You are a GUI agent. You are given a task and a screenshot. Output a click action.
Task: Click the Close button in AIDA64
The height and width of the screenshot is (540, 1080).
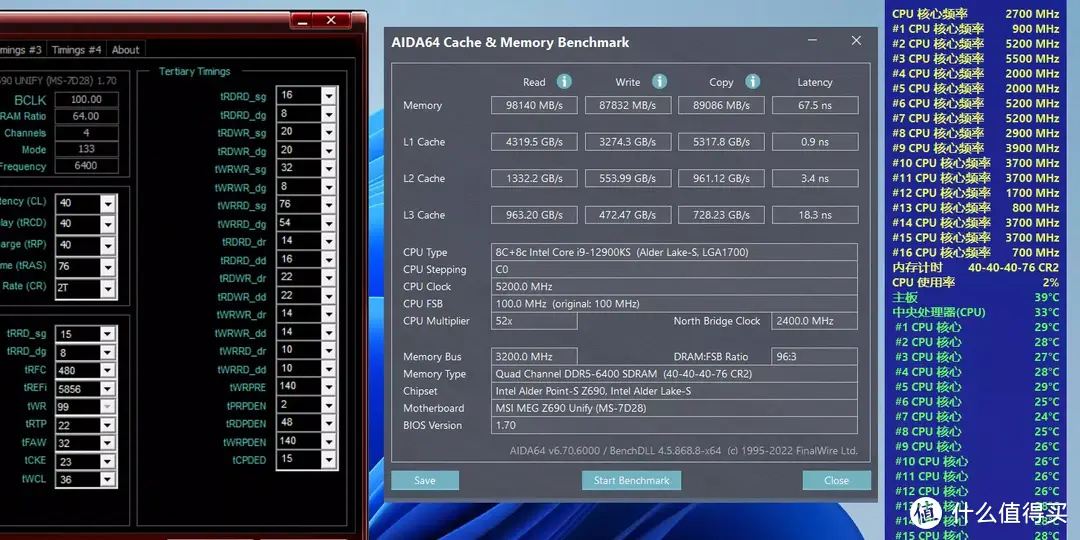836,480
